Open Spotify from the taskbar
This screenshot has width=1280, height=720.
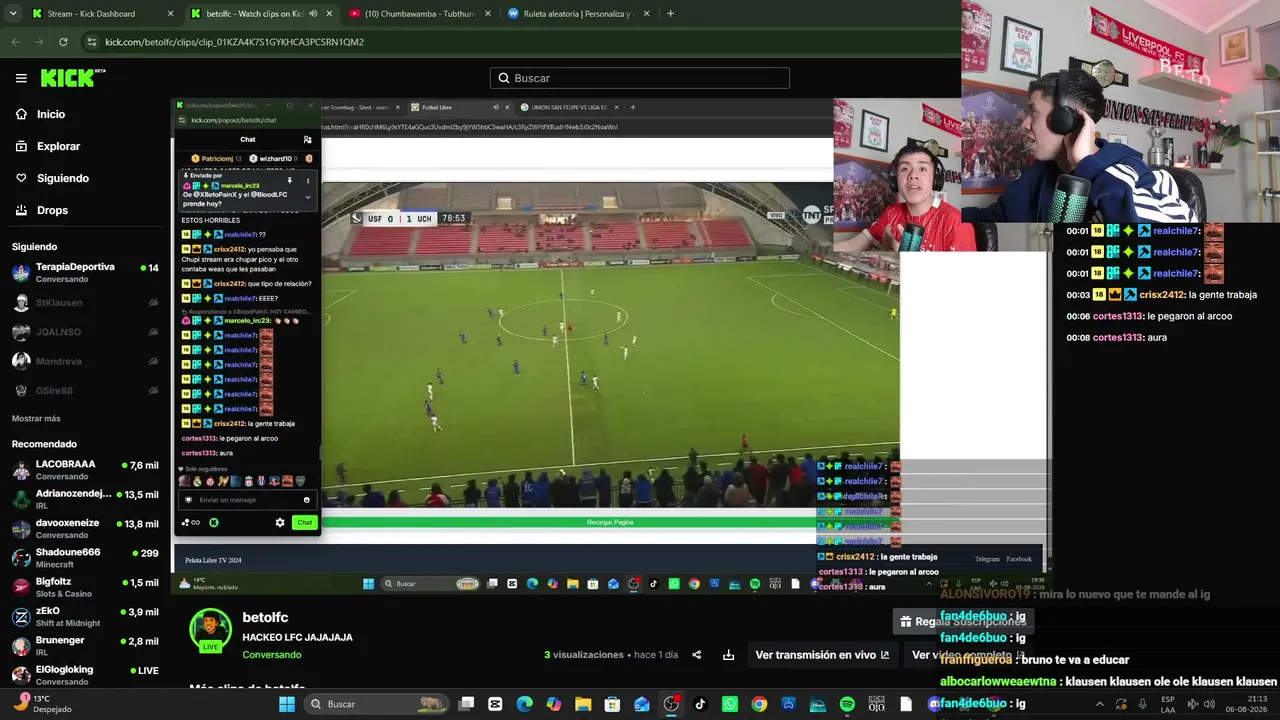click(847, 704)
